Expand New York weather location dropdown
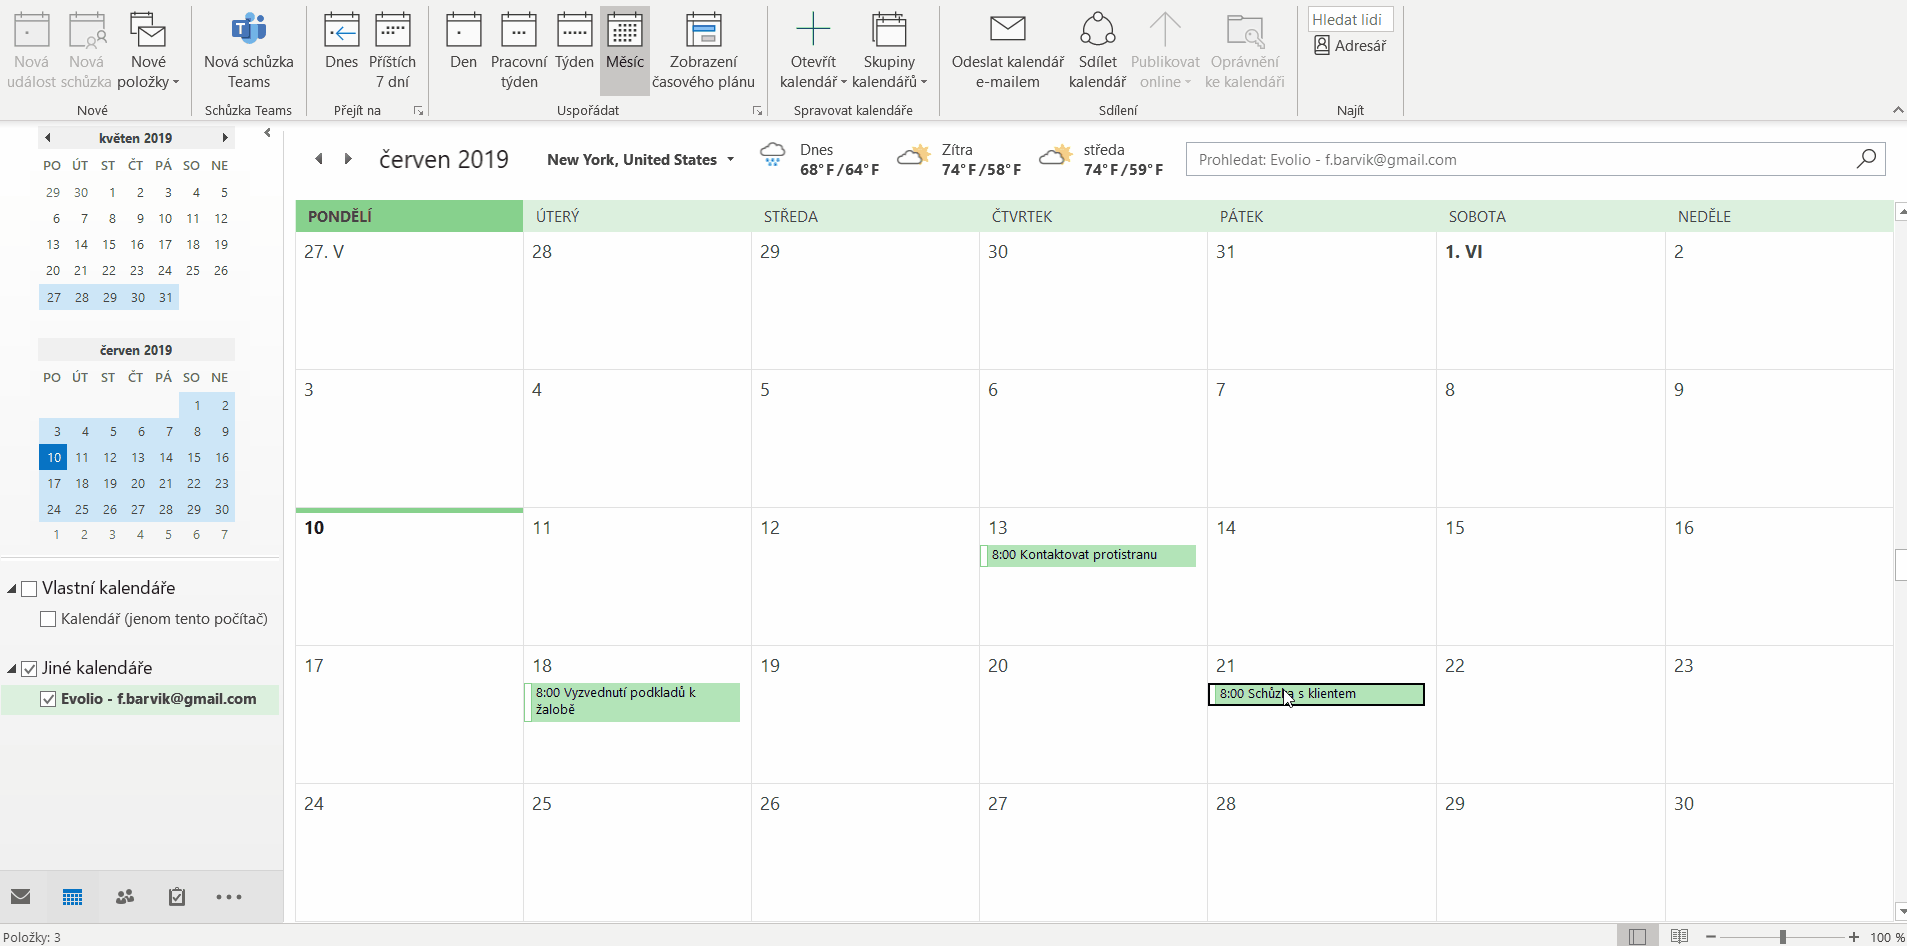This screenshot has height=946, width=1907. coord(731,160)
